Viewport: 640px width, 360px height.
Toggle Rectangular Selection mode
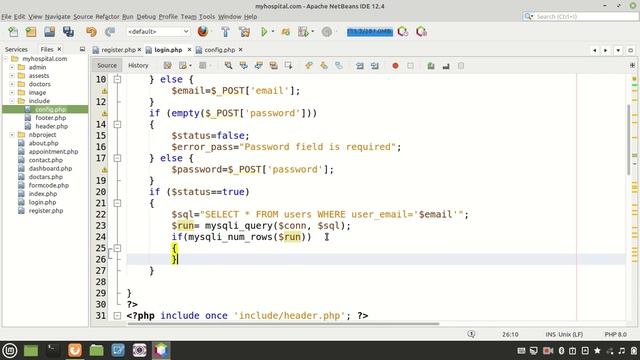289,66
